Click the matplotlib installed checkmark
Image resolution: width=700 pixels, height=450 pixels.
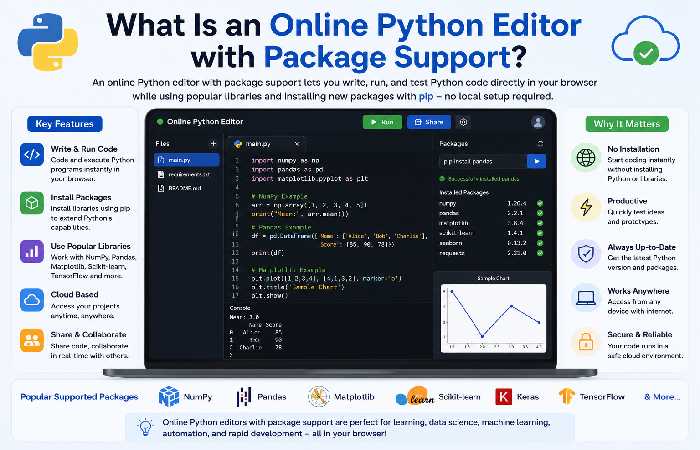pos(540,223)
